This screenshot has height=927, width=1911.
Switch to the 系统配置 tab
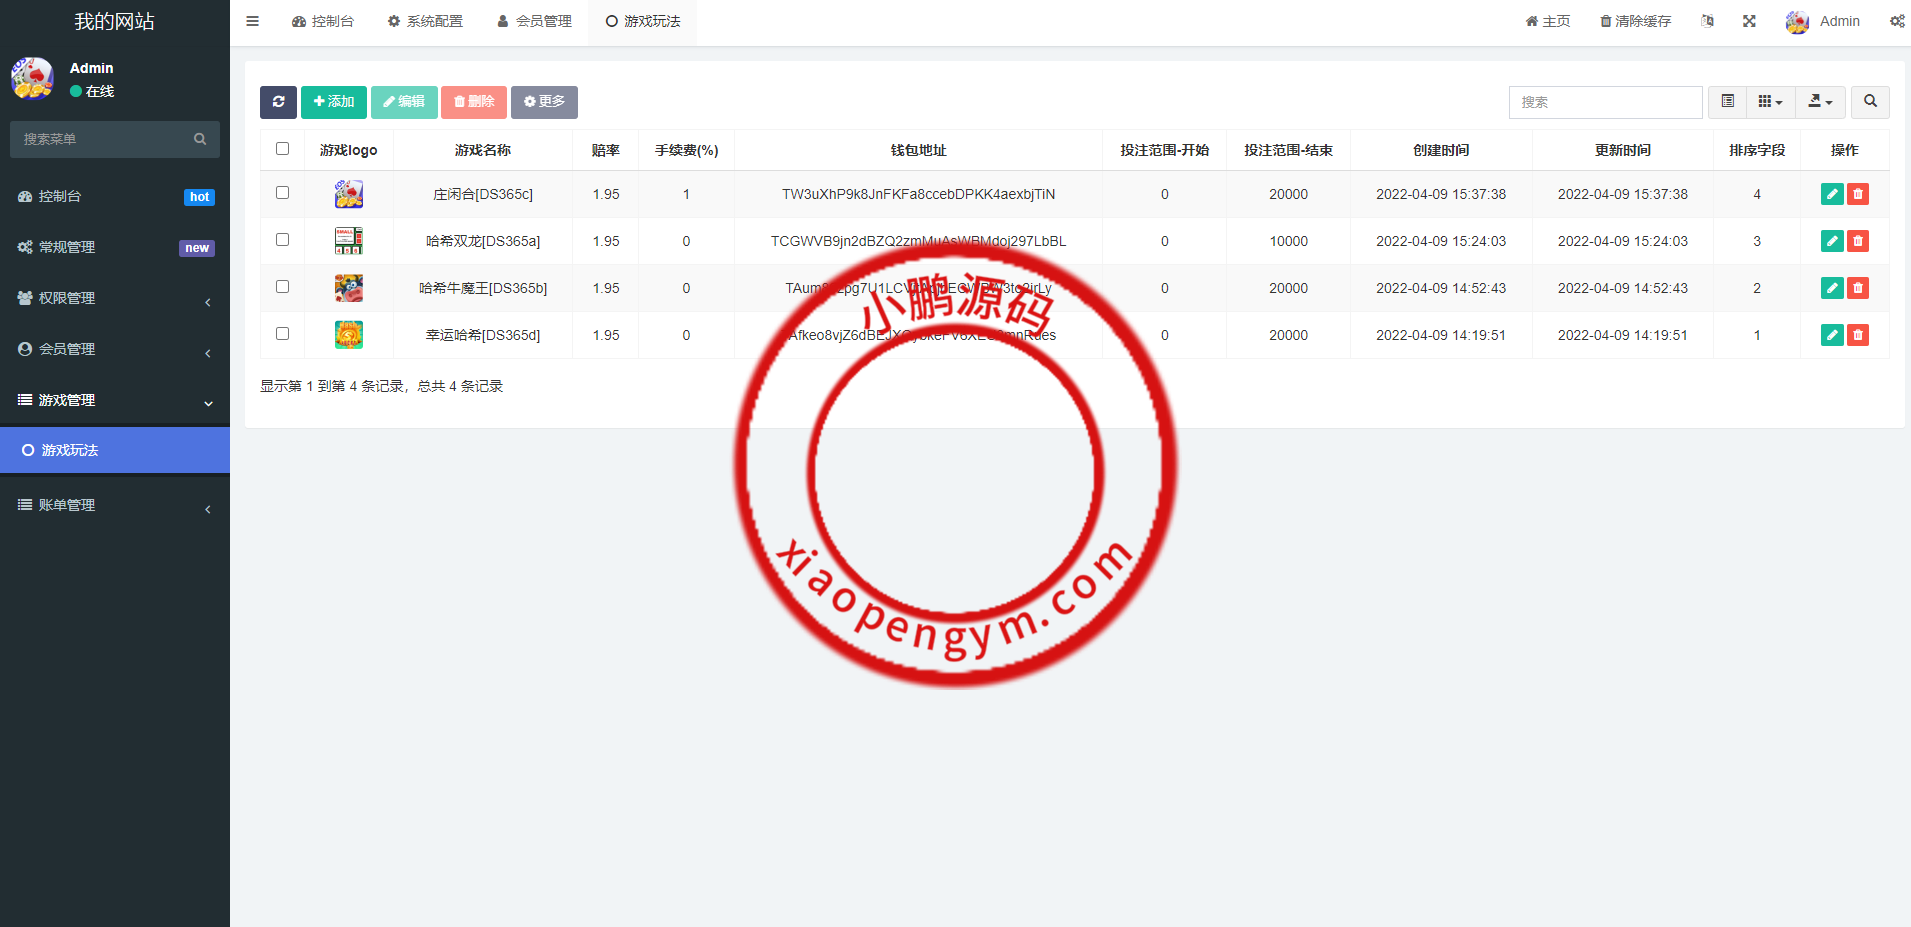coord(425,21)
